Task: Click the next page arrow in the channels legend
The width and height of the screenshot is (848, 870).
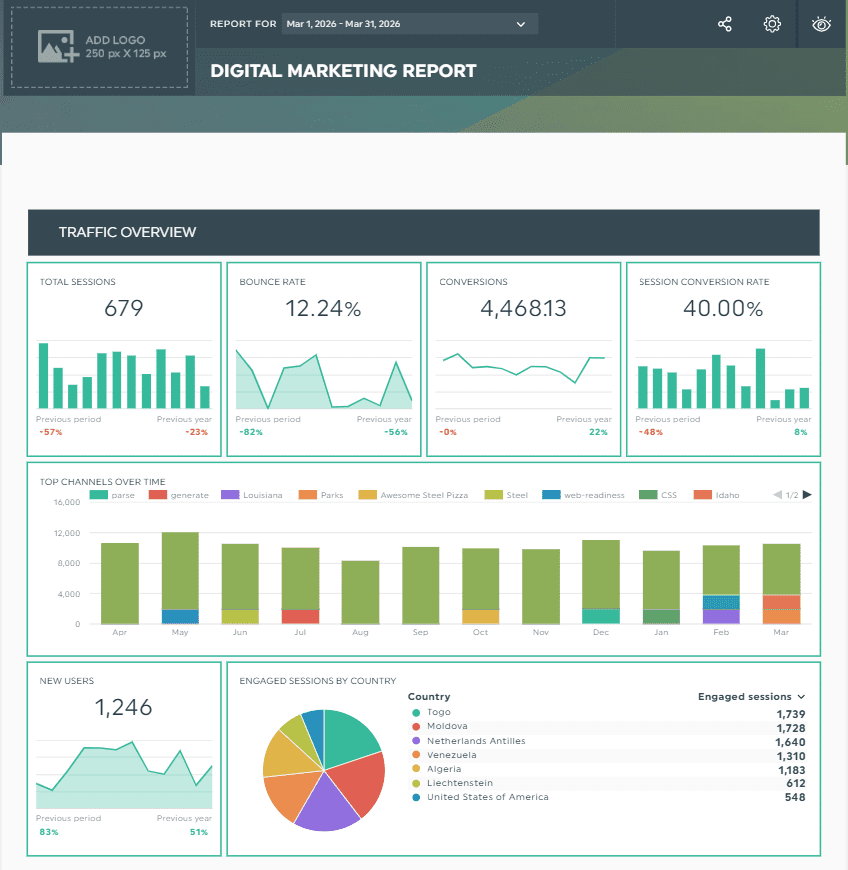Action: click(805, 493)
